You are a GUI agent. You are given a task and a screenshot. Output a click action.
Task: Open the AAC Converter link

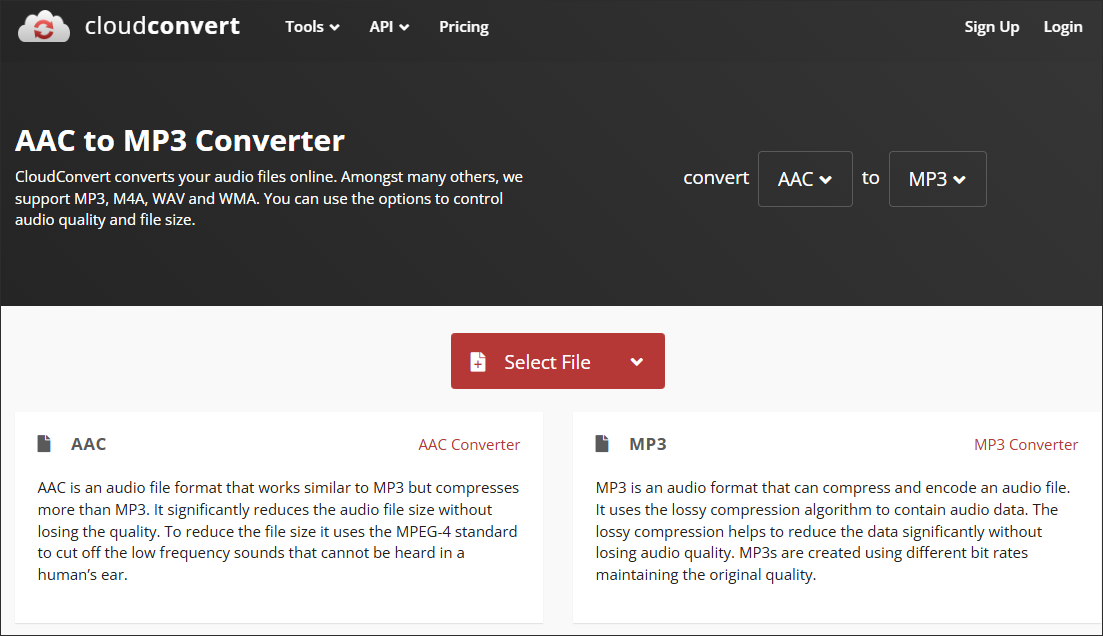[x=469, y=445]
